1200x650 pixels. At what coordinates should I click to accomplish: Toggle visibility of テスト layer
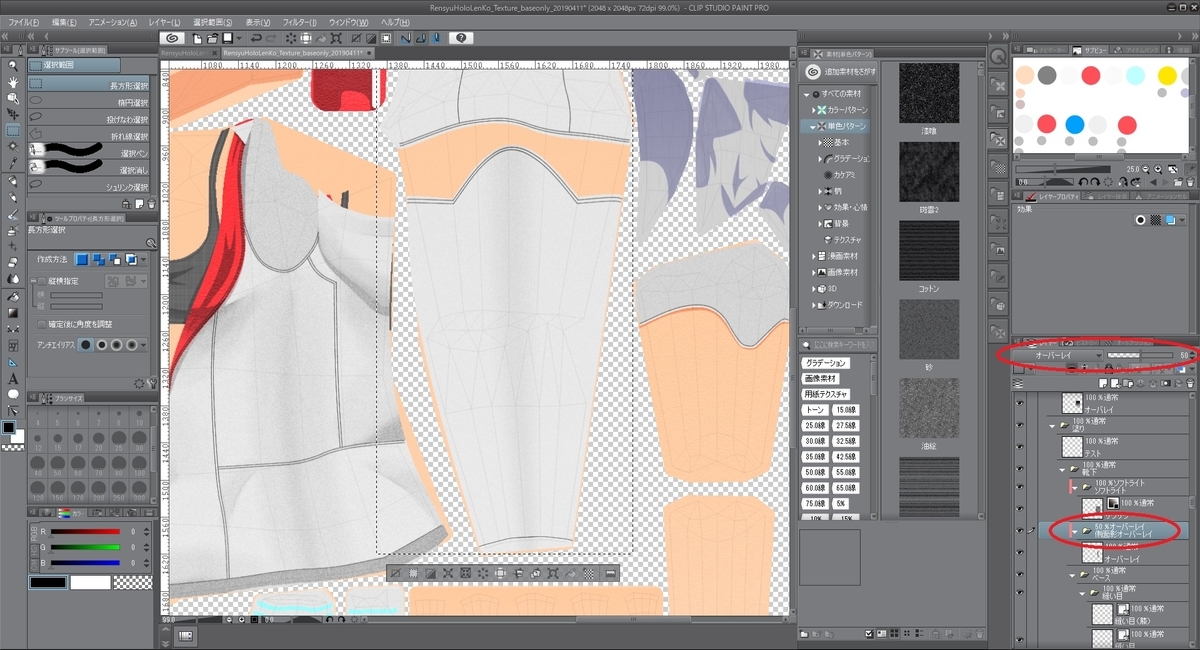click(x=1020, y=446)
